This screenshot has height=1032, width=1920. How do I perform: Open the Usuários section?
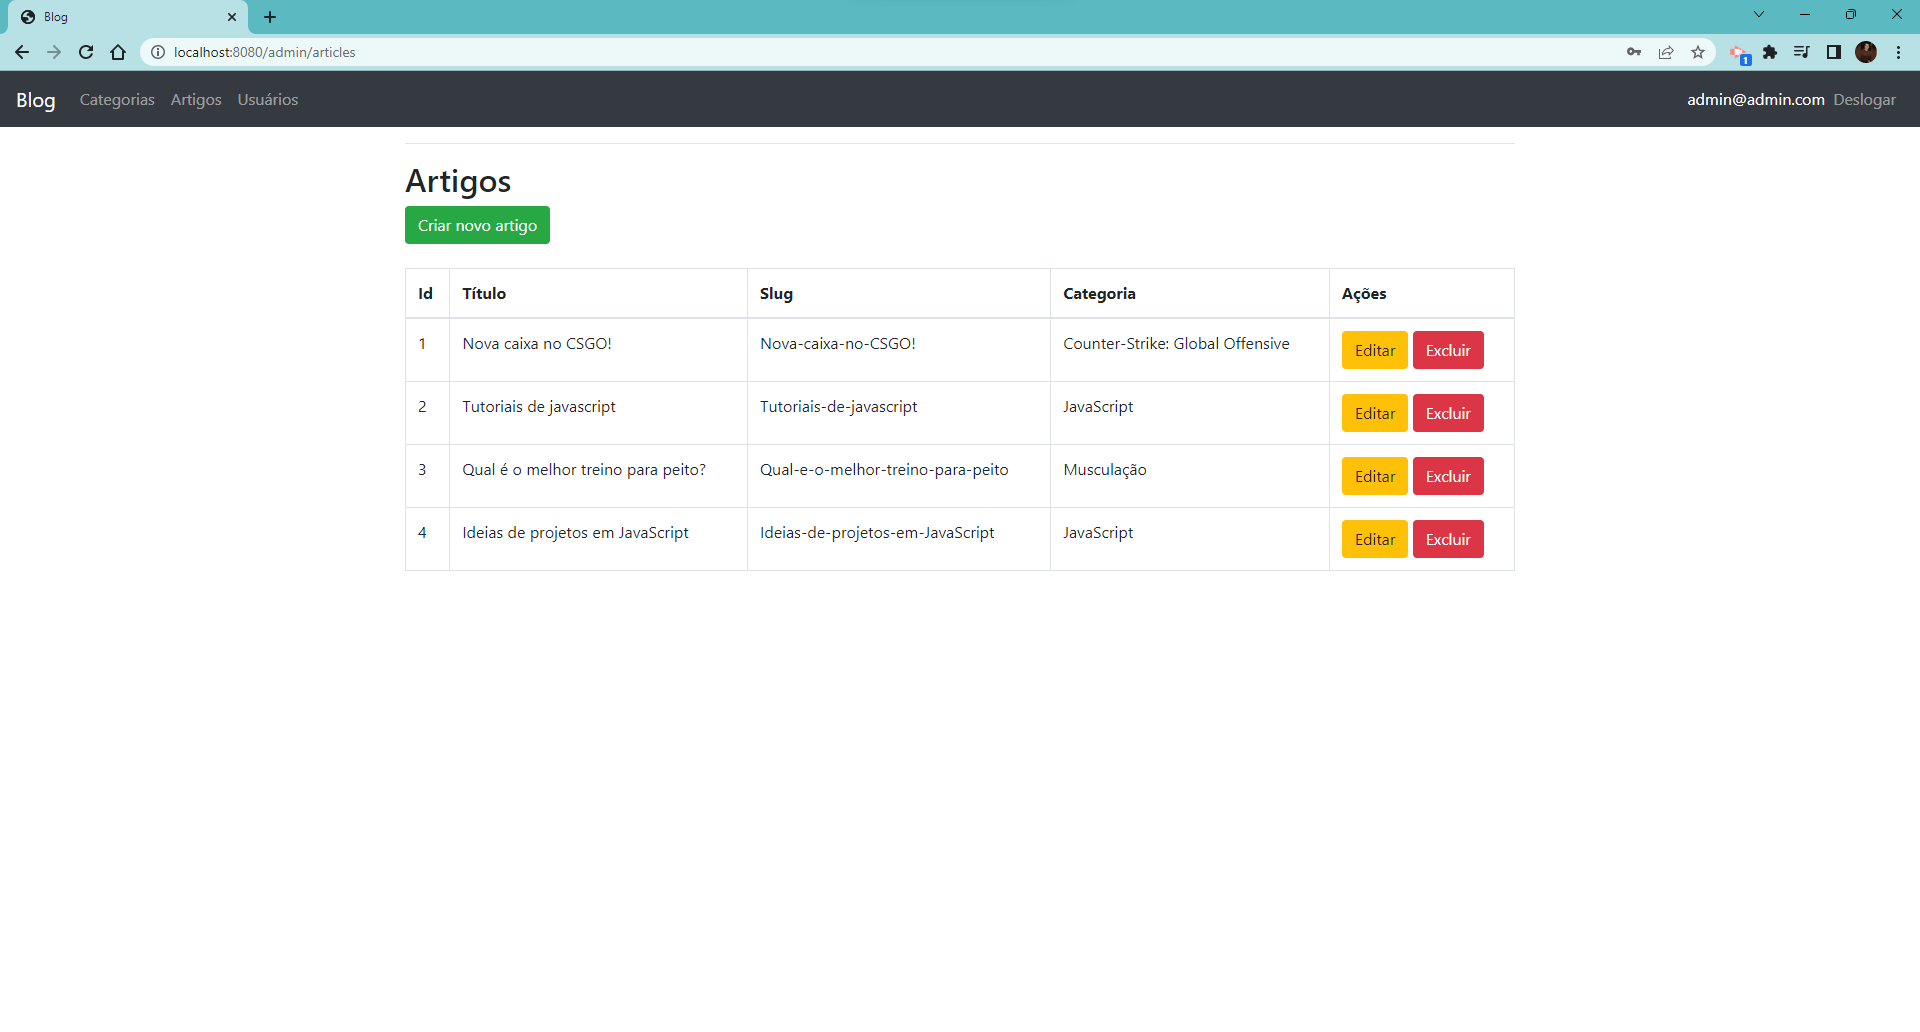point(267,99)
